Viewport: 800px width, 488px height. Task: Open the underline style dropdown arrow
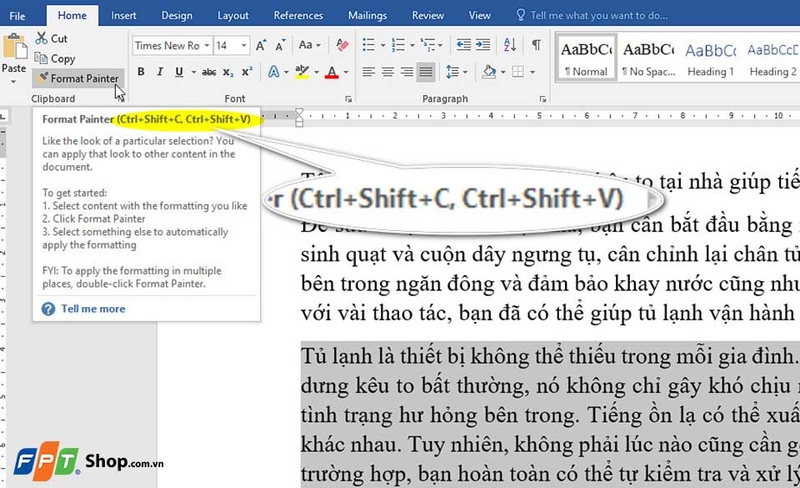(x=194, y=72)
